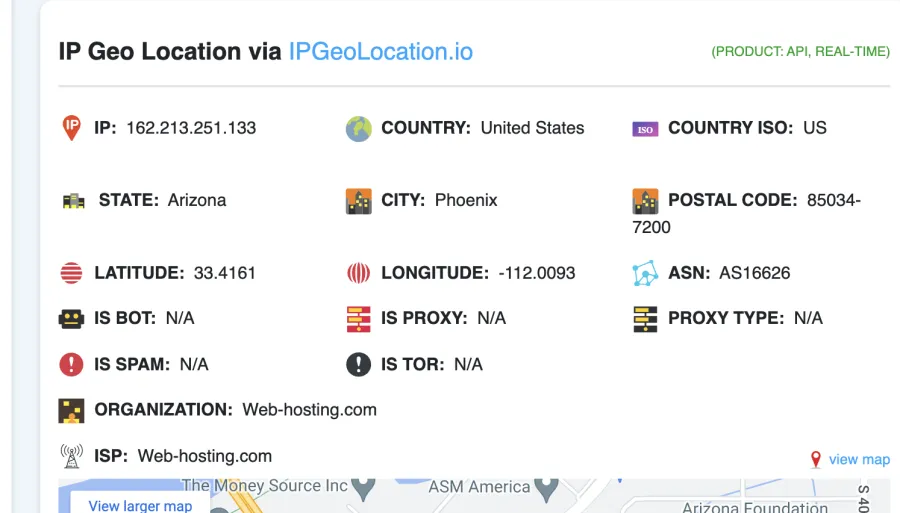Image resolution: width=900 pixels, height=513 pixels.
Task: Click the red IS PROXY server icon
Action: pos(359,319)
